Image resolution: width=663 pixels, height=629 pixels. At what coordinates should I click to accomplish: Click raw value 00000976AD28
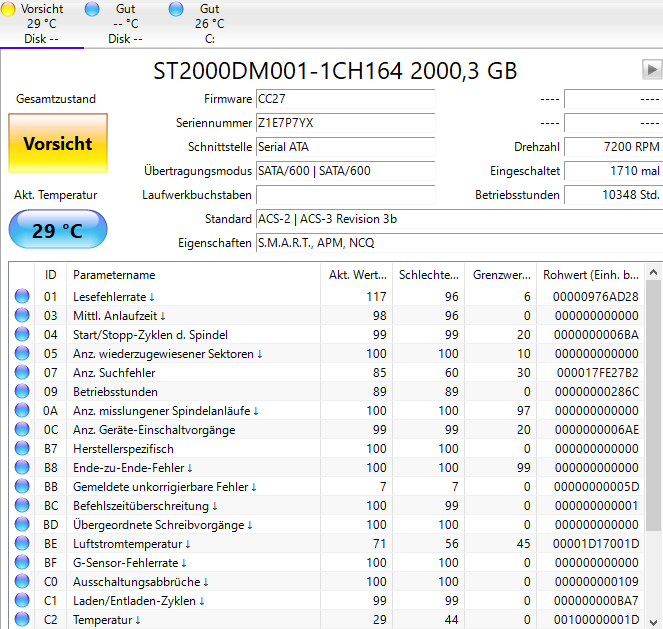pos(596,297)
